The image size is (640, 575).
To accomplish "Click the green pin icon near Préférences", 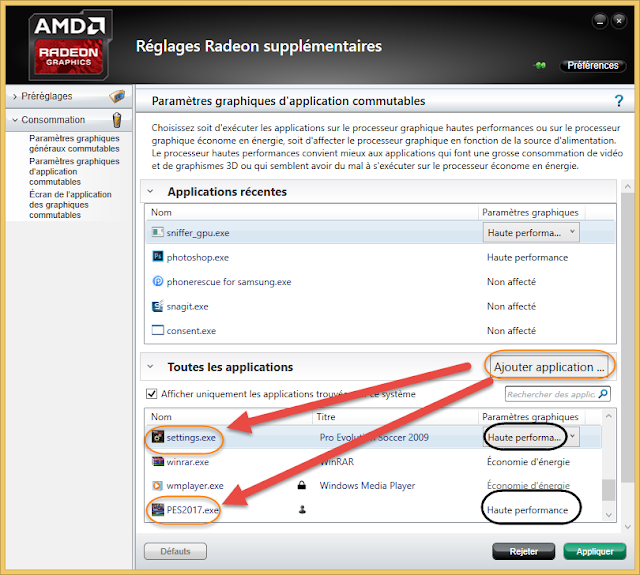I will tap(540, 65).
